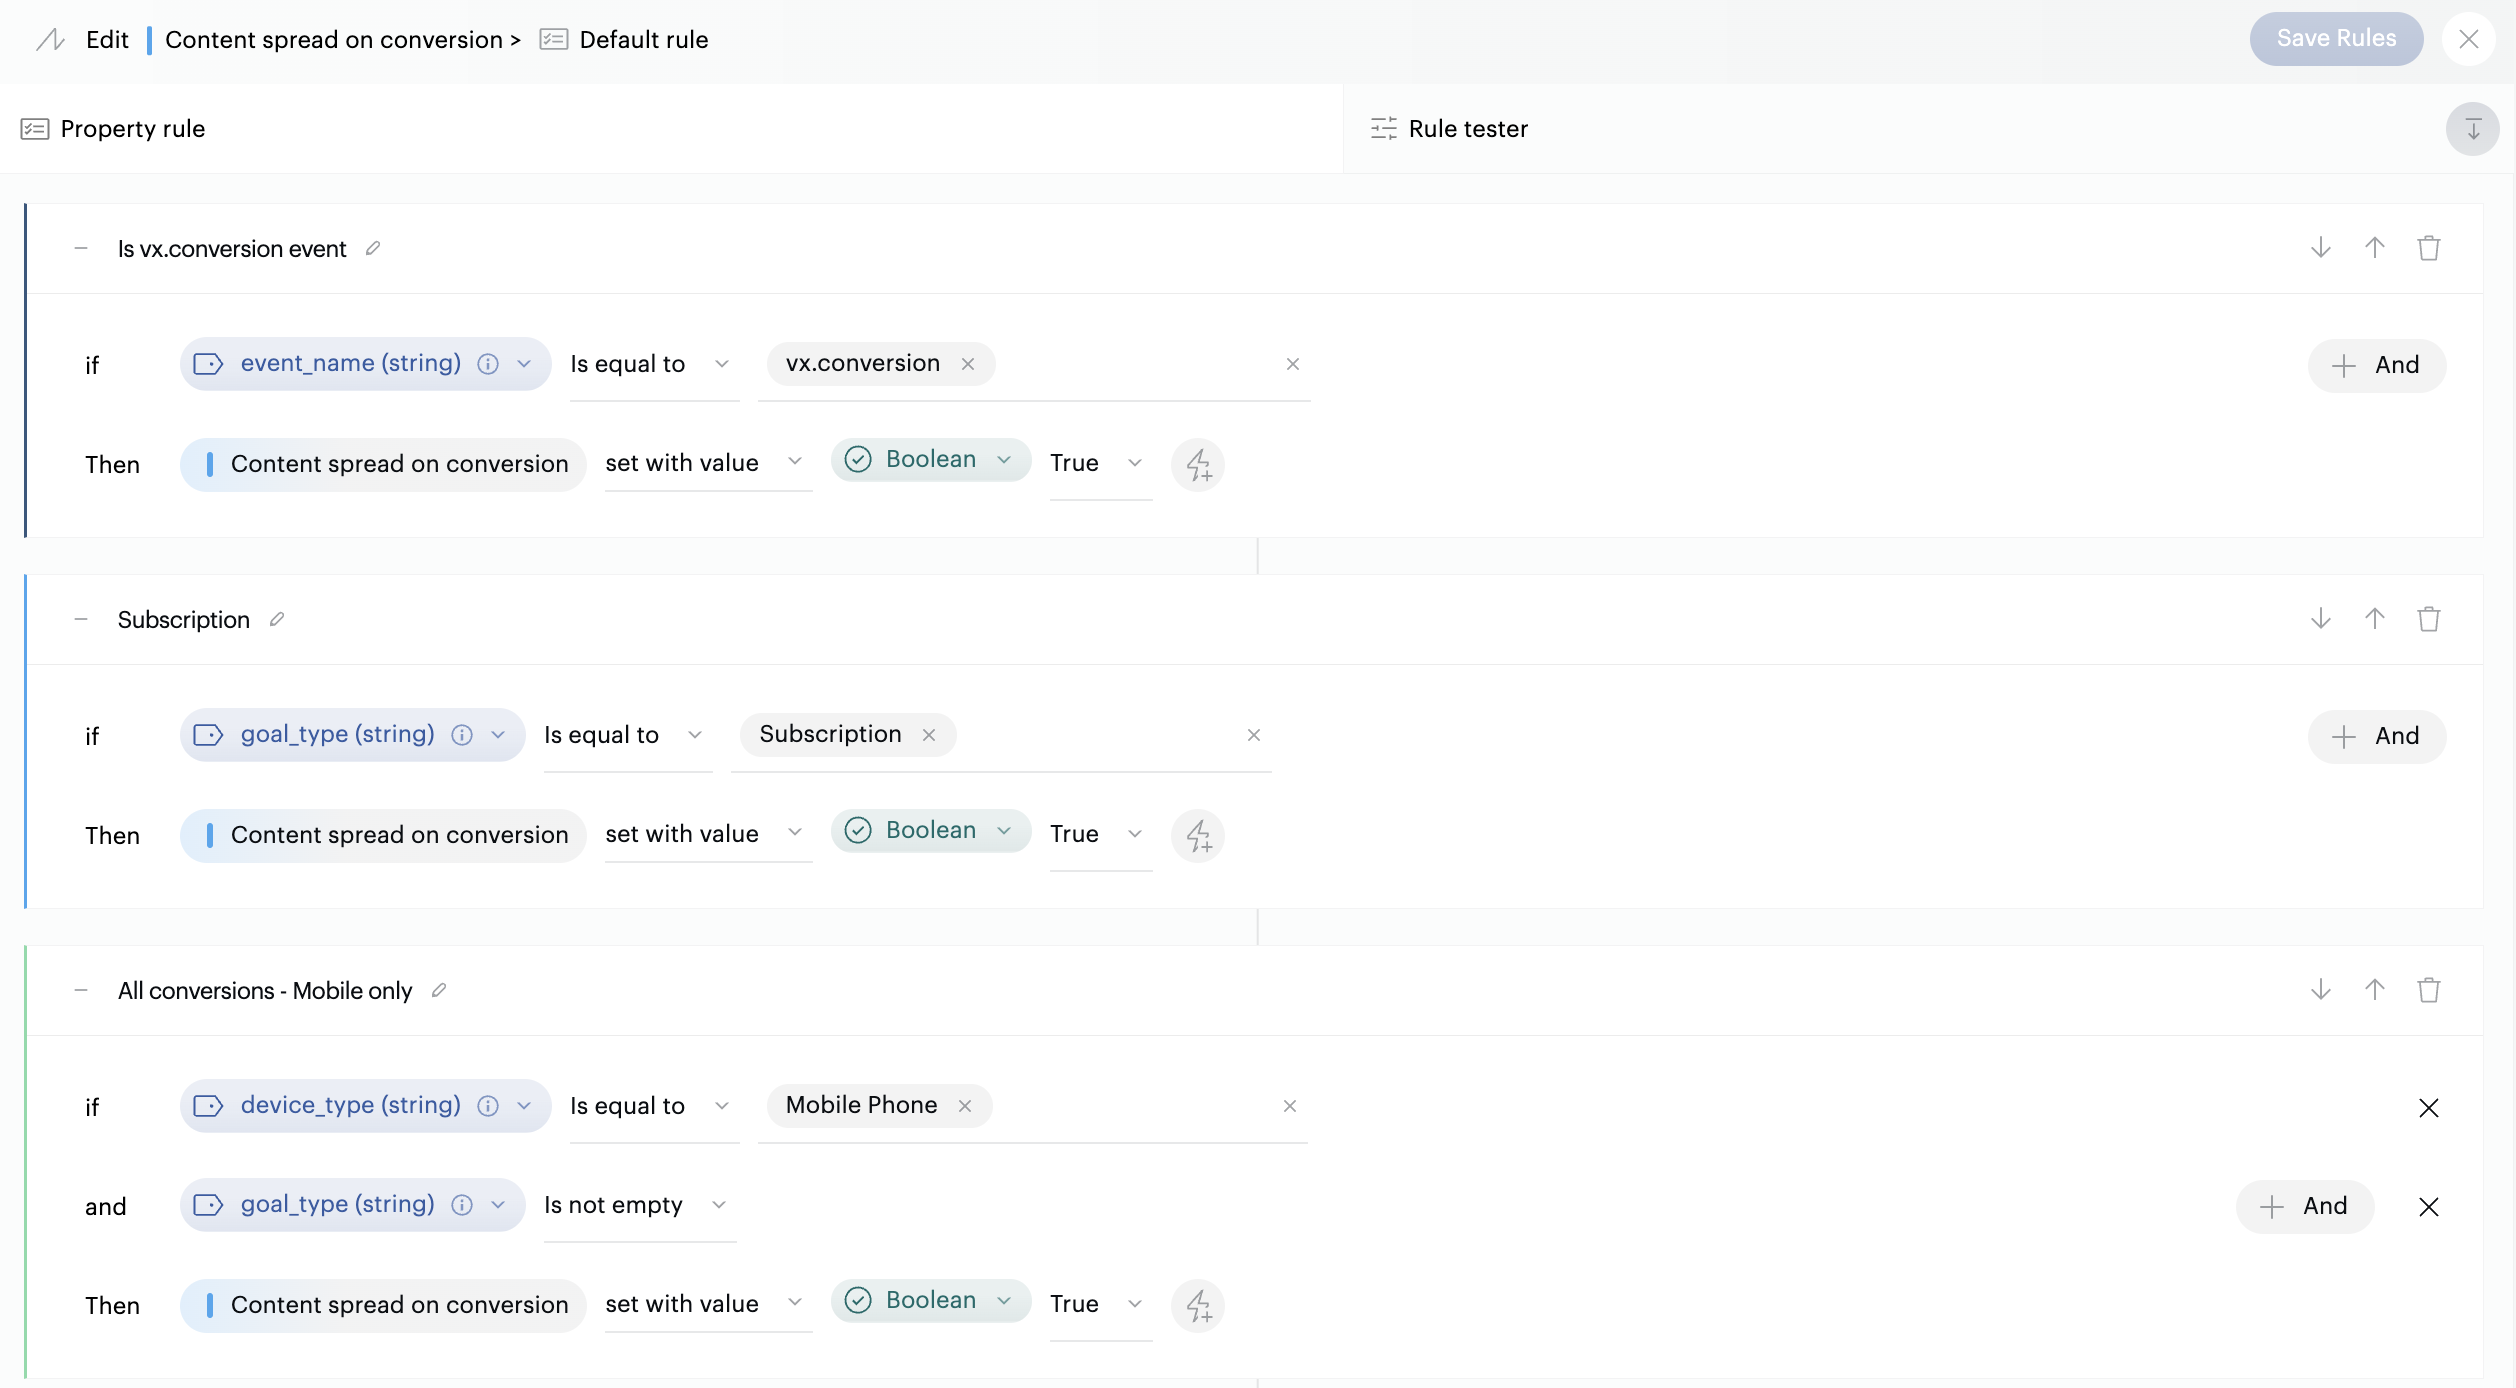Click lightning suggestion icon beside first True value
2516x1388 pixels.
pos(1198,464)
